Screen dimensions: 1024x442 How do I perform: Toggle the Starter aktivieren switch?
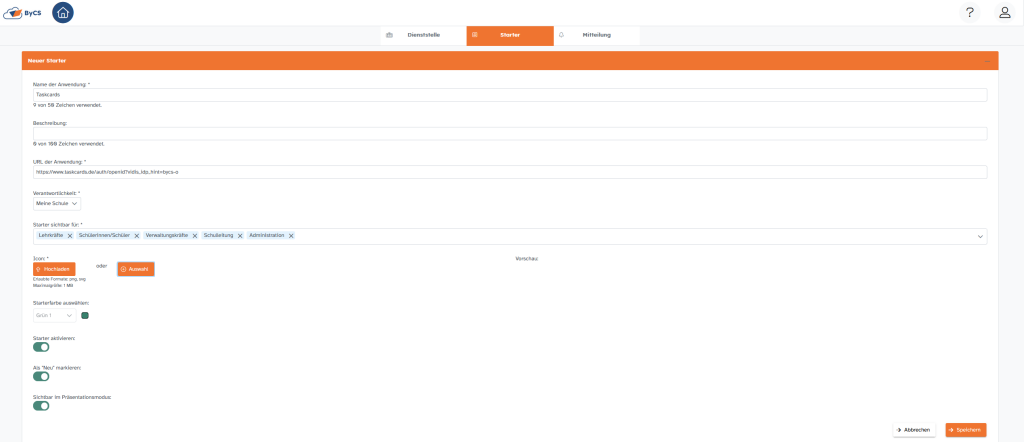pos(41,347)
